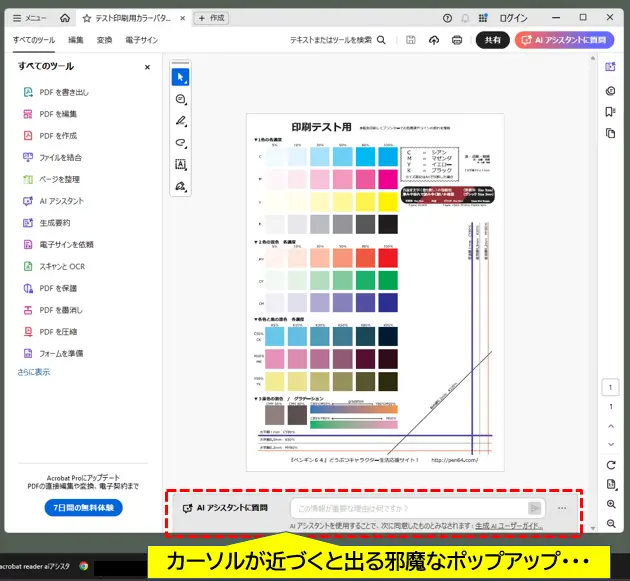Close the すべてのツール panel
Viewport: 630px width, 581px height.
147,67
